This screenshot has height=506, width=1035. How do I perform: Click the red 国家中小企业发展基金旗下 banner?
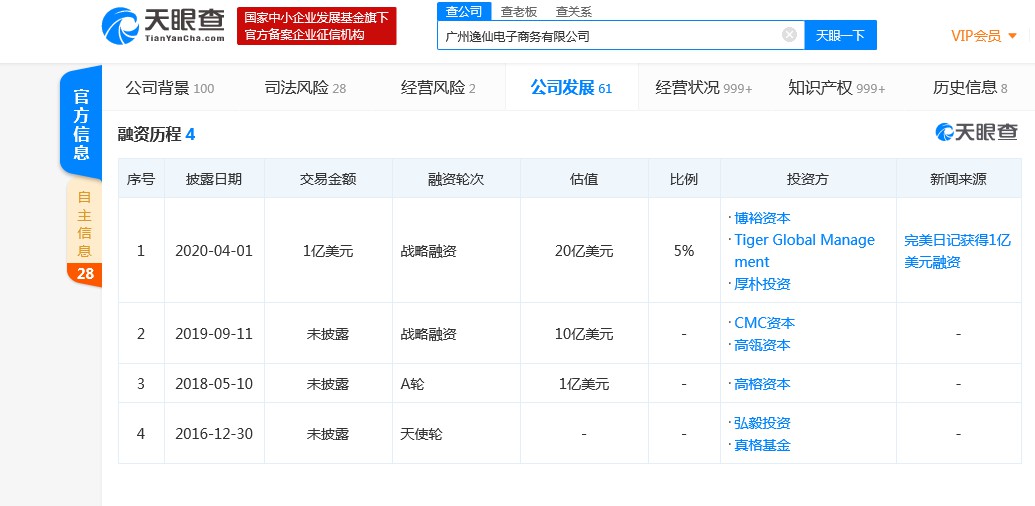[x=317, y=26]
